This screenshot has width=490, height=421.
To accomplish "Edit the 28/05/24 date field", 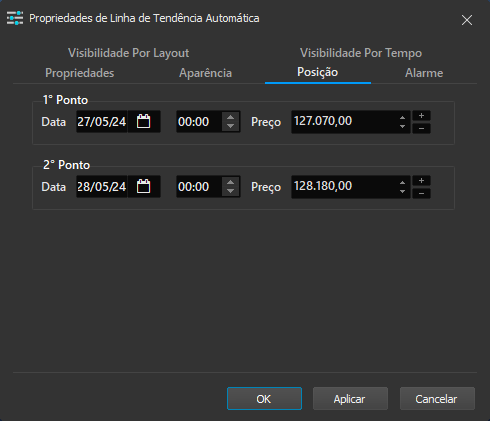I will point(102,186).
